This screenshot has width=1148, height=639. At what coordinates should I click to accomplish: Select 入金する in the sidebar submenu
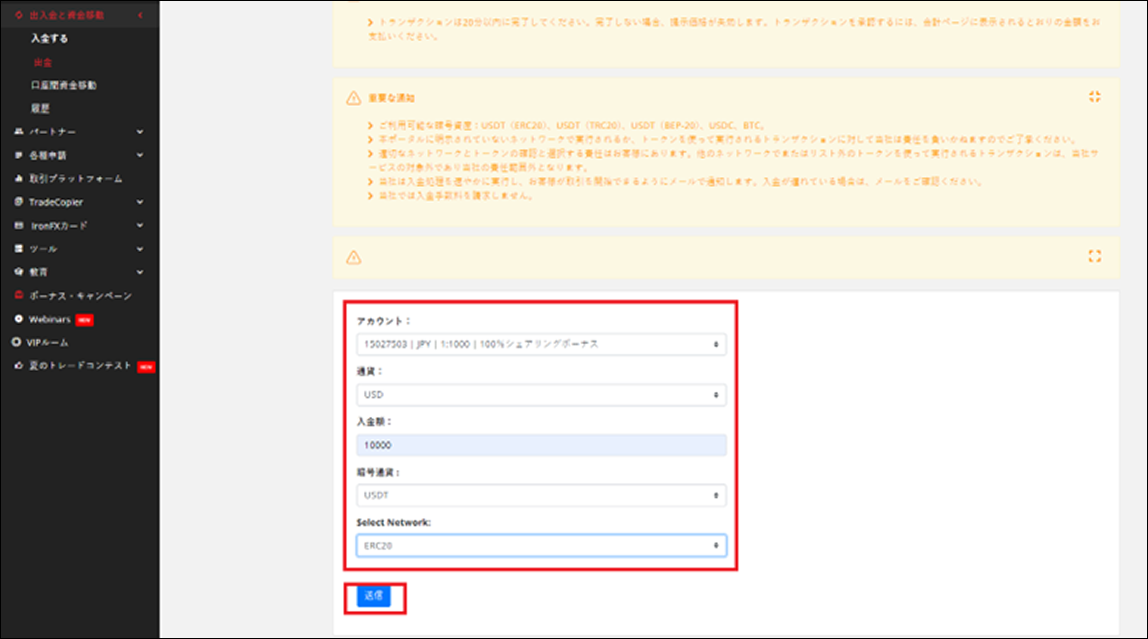pos(50,39)
